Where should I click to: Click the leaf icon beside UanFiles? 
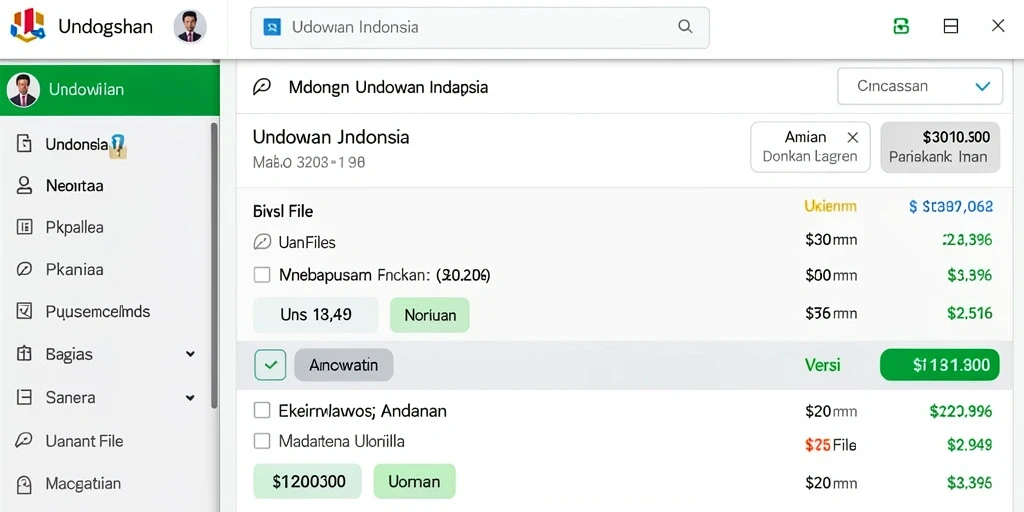[x=261, y=243]
